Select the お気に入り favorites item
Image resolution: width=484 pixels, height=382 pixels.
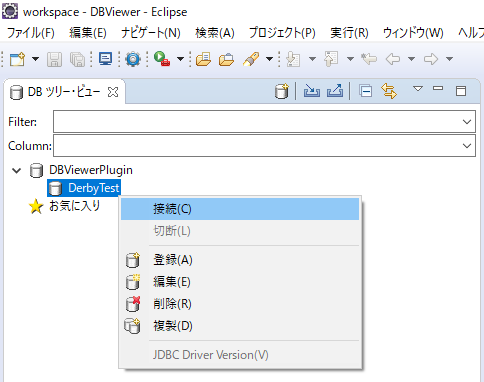click(75, 206)
